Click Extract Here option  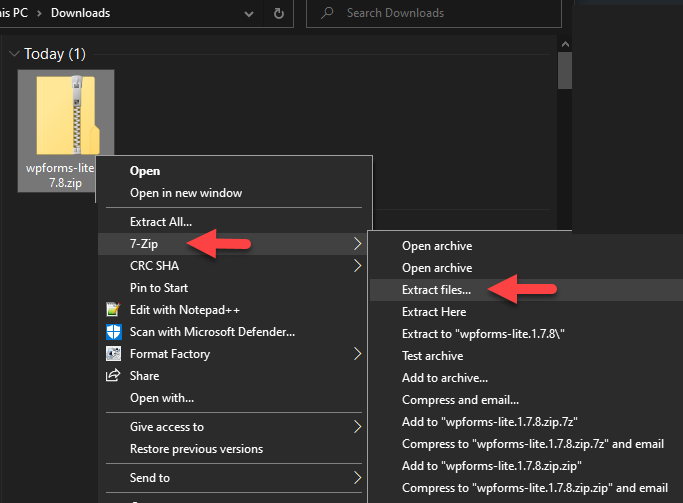434,312
